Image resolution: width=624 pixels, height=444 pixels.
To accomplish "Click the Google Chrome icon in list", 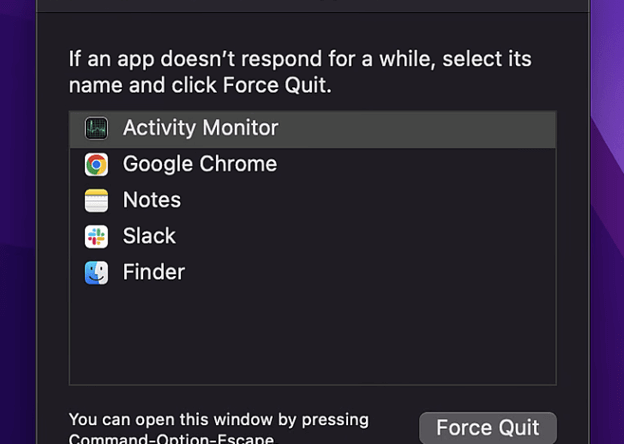I will [x=96, y=164].
